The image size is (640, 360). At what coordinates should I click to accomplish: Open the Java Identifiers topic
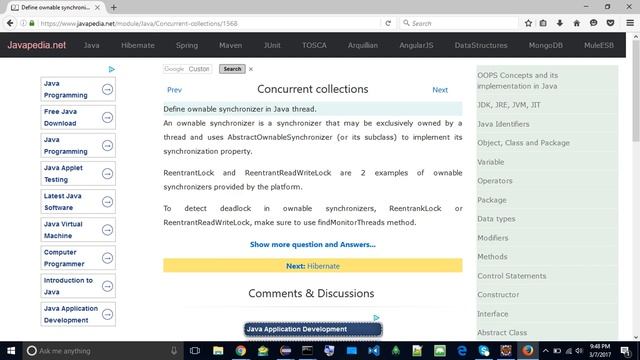[503, 124]
